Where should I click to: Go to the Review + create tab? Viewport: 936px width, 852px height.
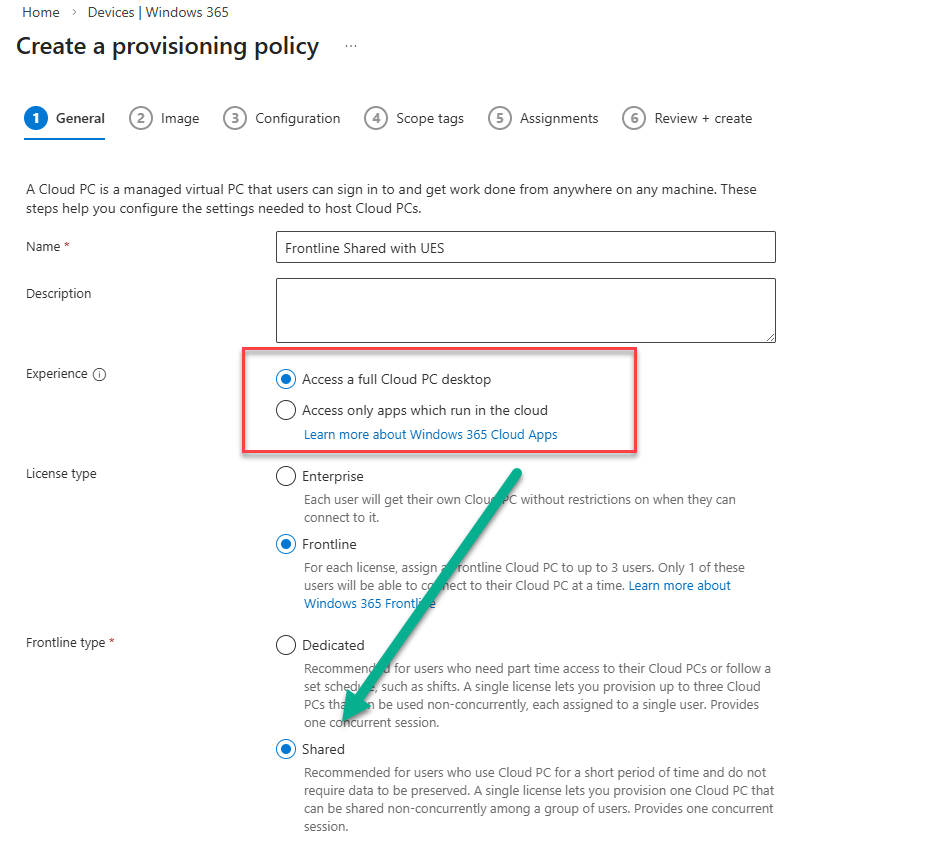[x=703, y=118]
